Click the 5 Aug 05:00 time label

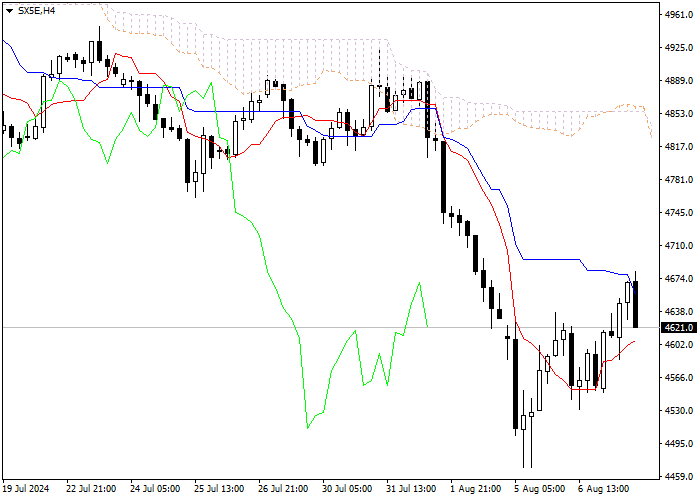[540, 488]
